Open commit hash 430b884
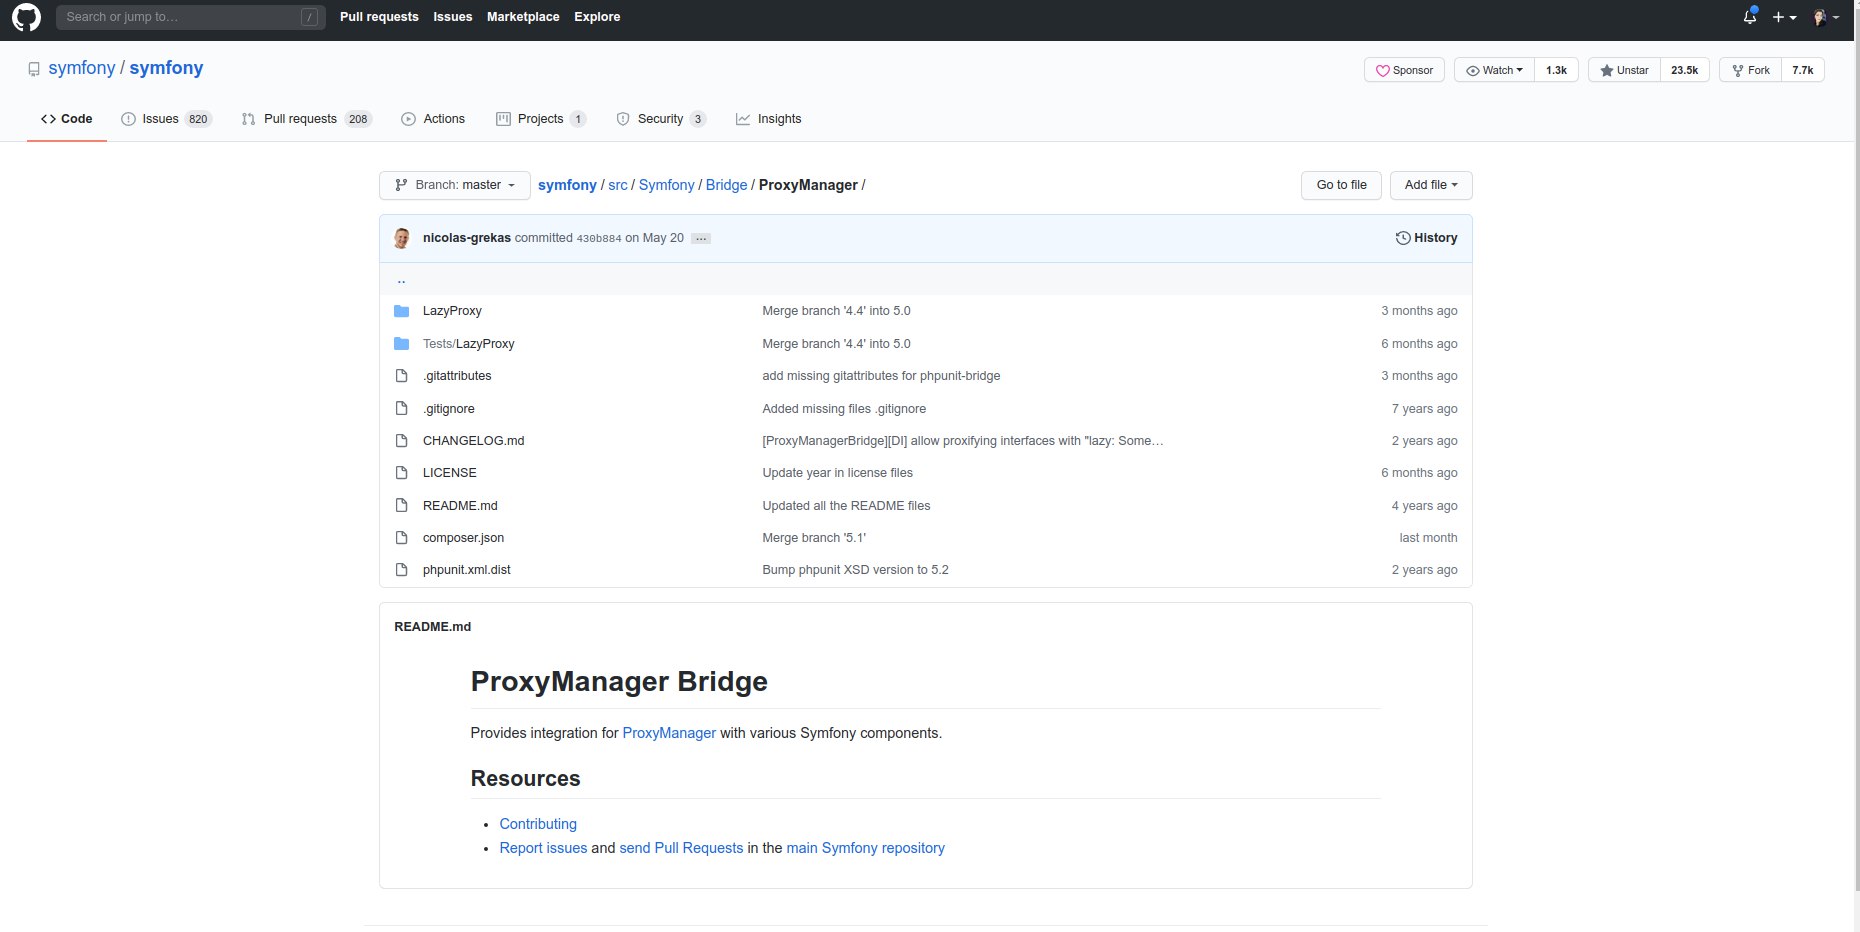Image resolution: width=1860 pixels, height=932 pixels. [x=599, y=239]
